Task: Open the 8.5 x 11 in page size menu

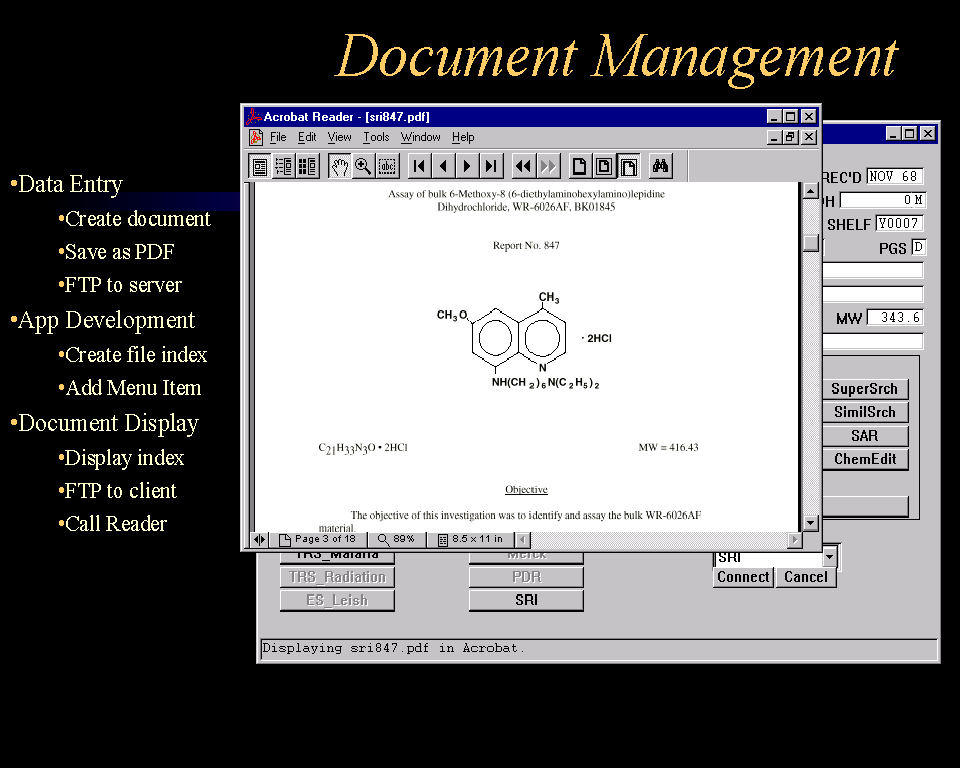Action: (x=470, y=539)
